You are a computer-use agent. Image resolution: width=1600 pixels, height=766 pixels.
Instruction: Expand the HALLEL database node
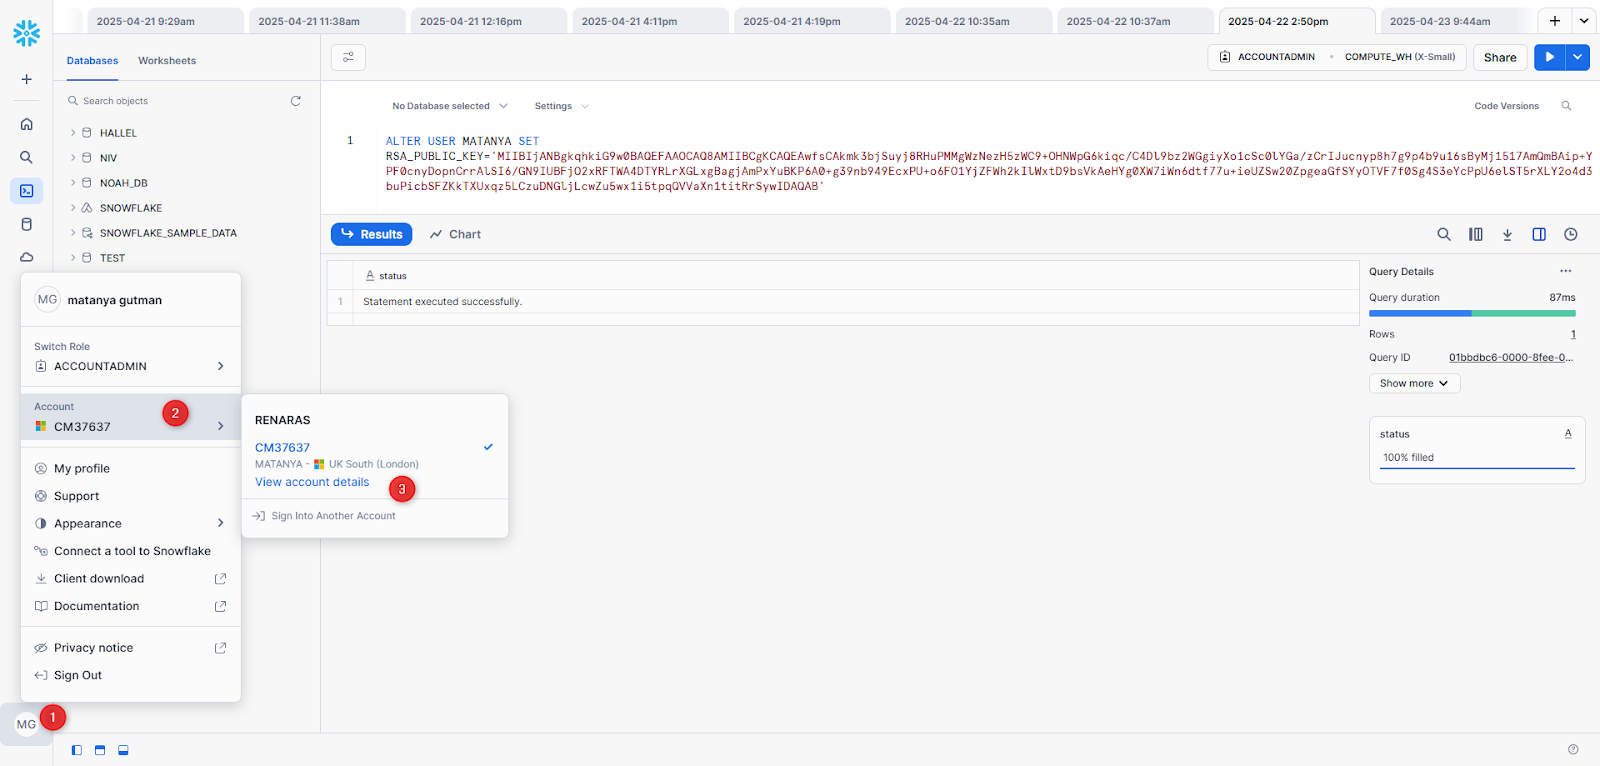coord(73,133)
